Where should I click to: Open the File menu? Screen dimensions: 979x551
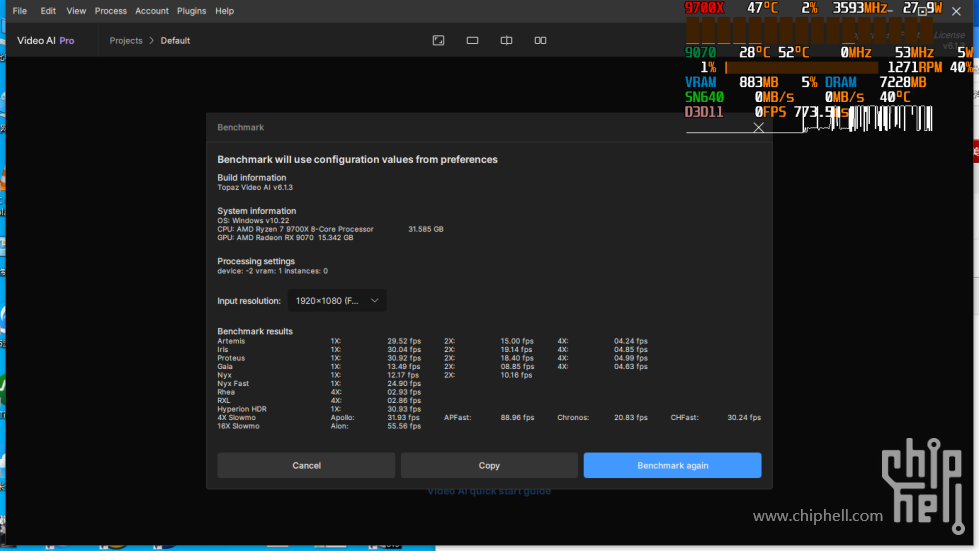pos(19,11)
